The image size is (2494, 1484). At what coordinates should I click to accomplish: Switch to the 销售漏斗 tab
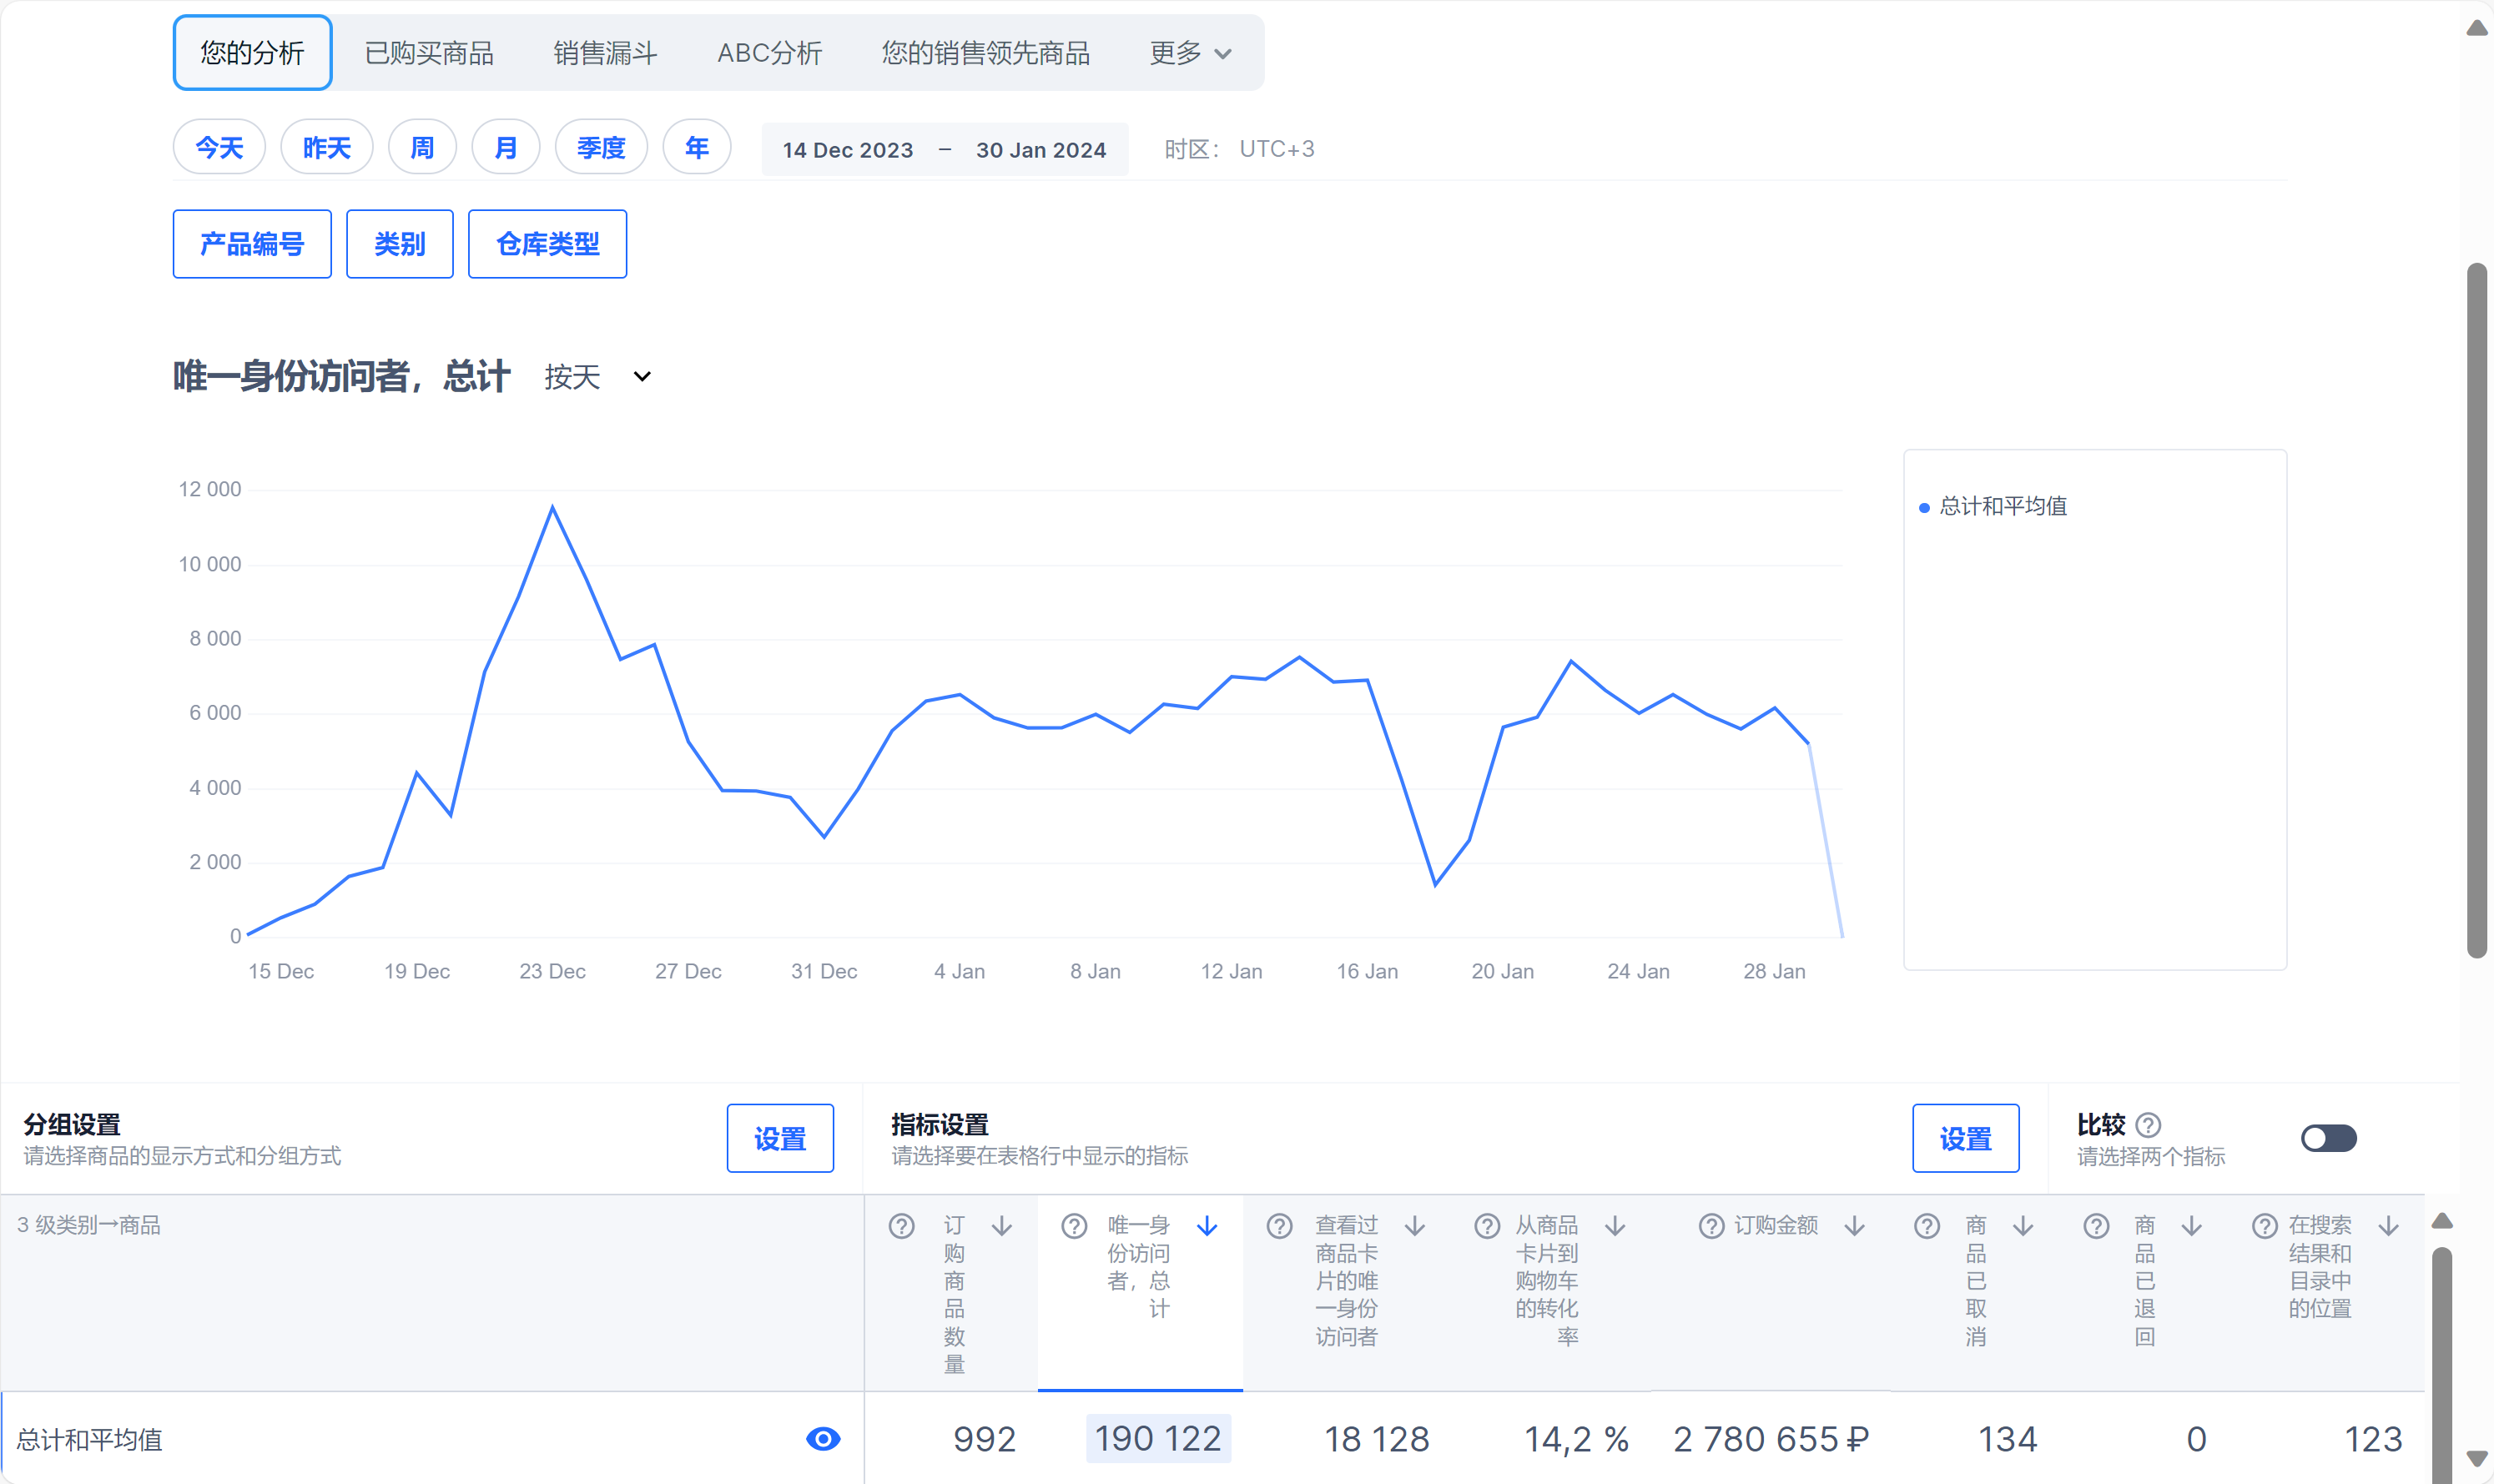click(x=605, y=53)
